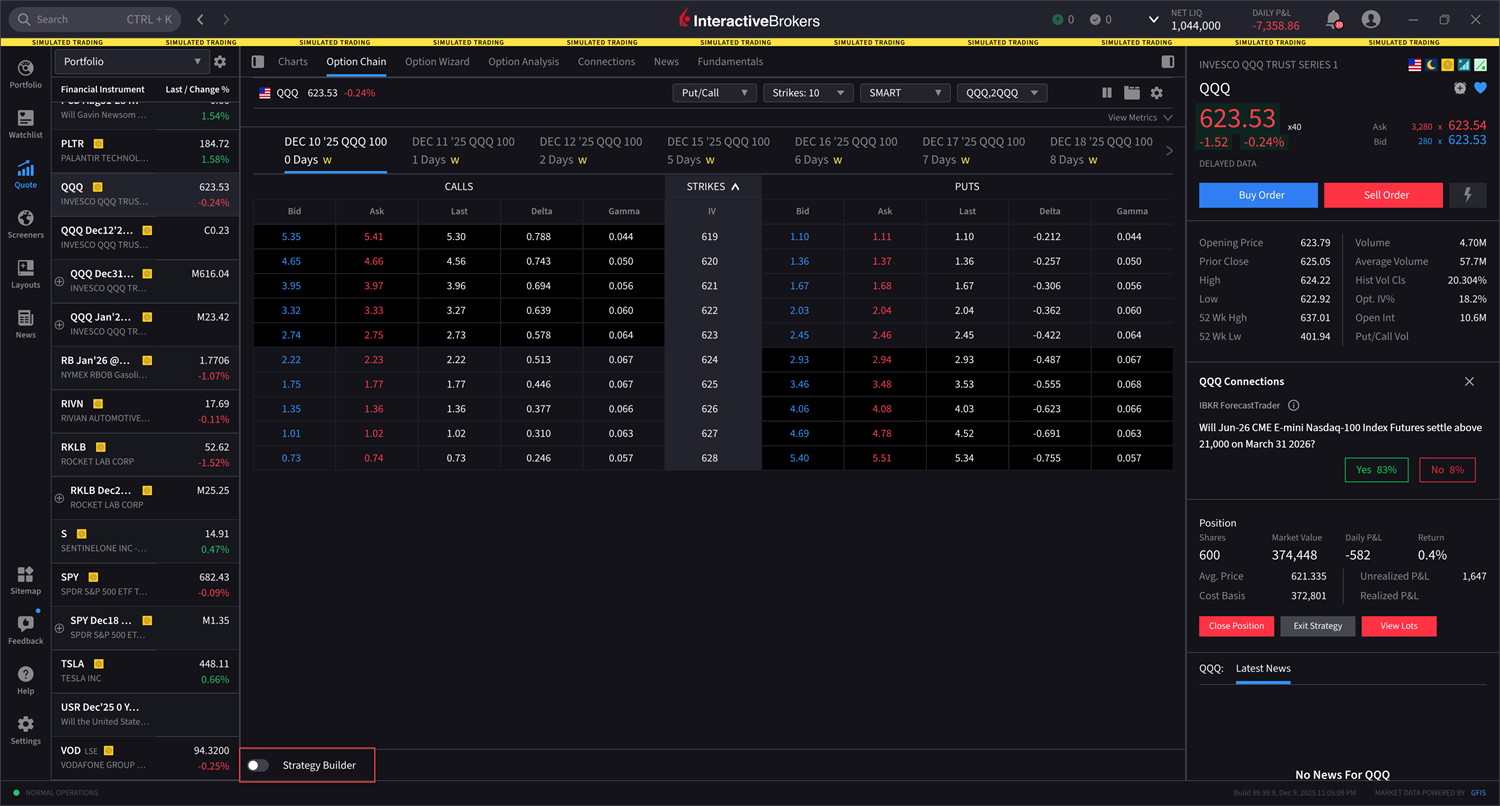
Task: Open the notifications bell in the title bar
Action: point(1331,18)
